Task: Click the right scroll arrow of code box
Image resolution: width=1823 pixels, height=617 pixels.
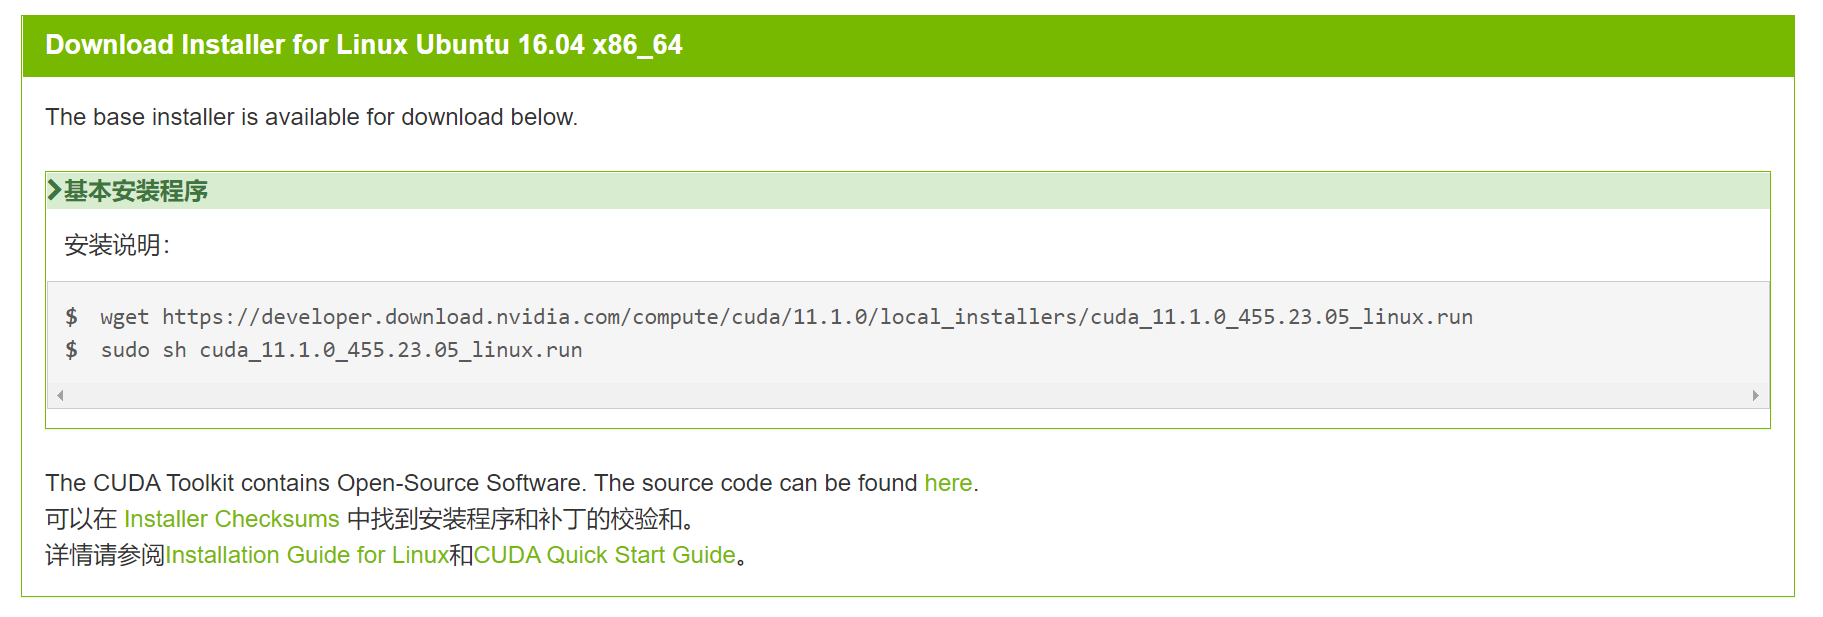Action: click(x=1755, y=395)
